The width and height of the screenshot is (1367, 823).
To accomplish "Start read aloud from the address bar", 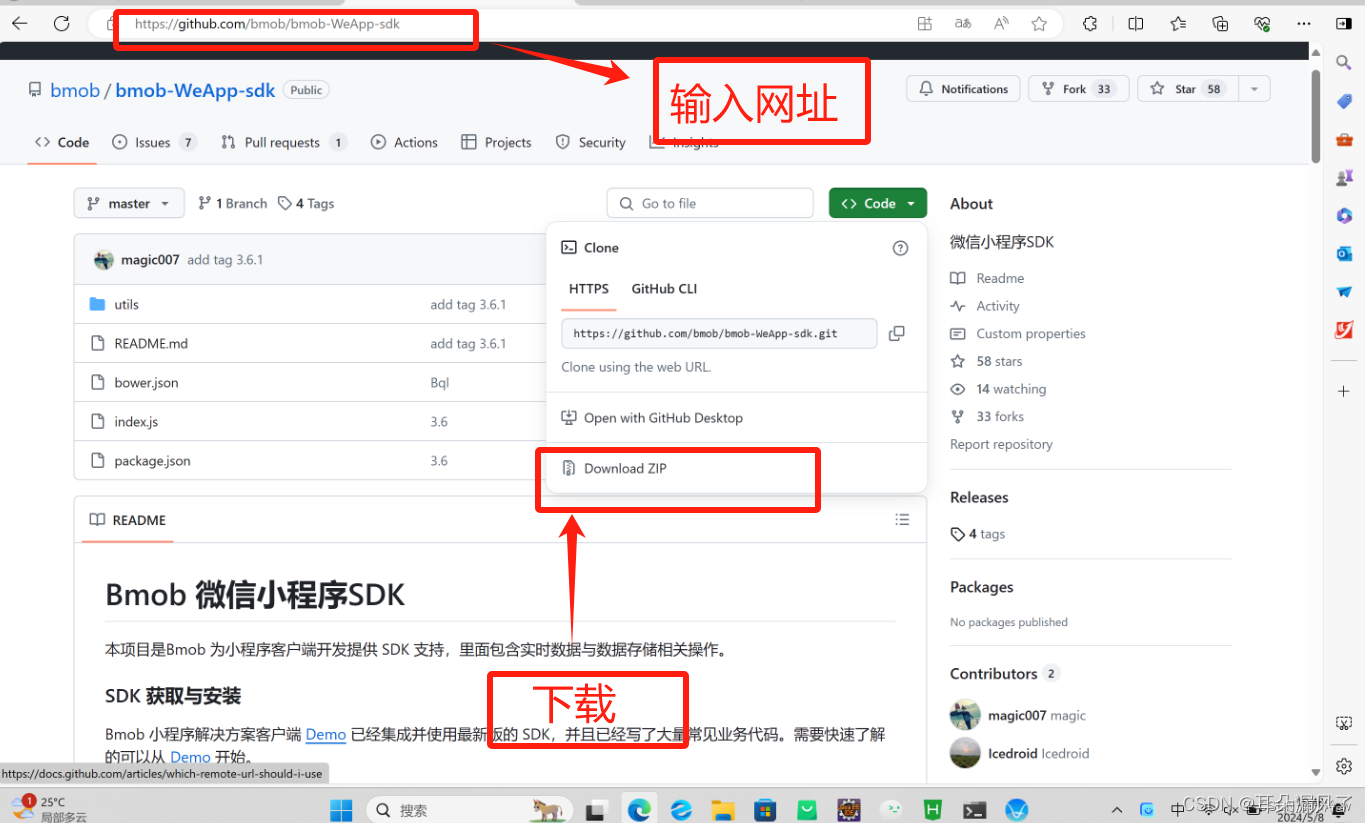I will click(x=1001, y=23).
